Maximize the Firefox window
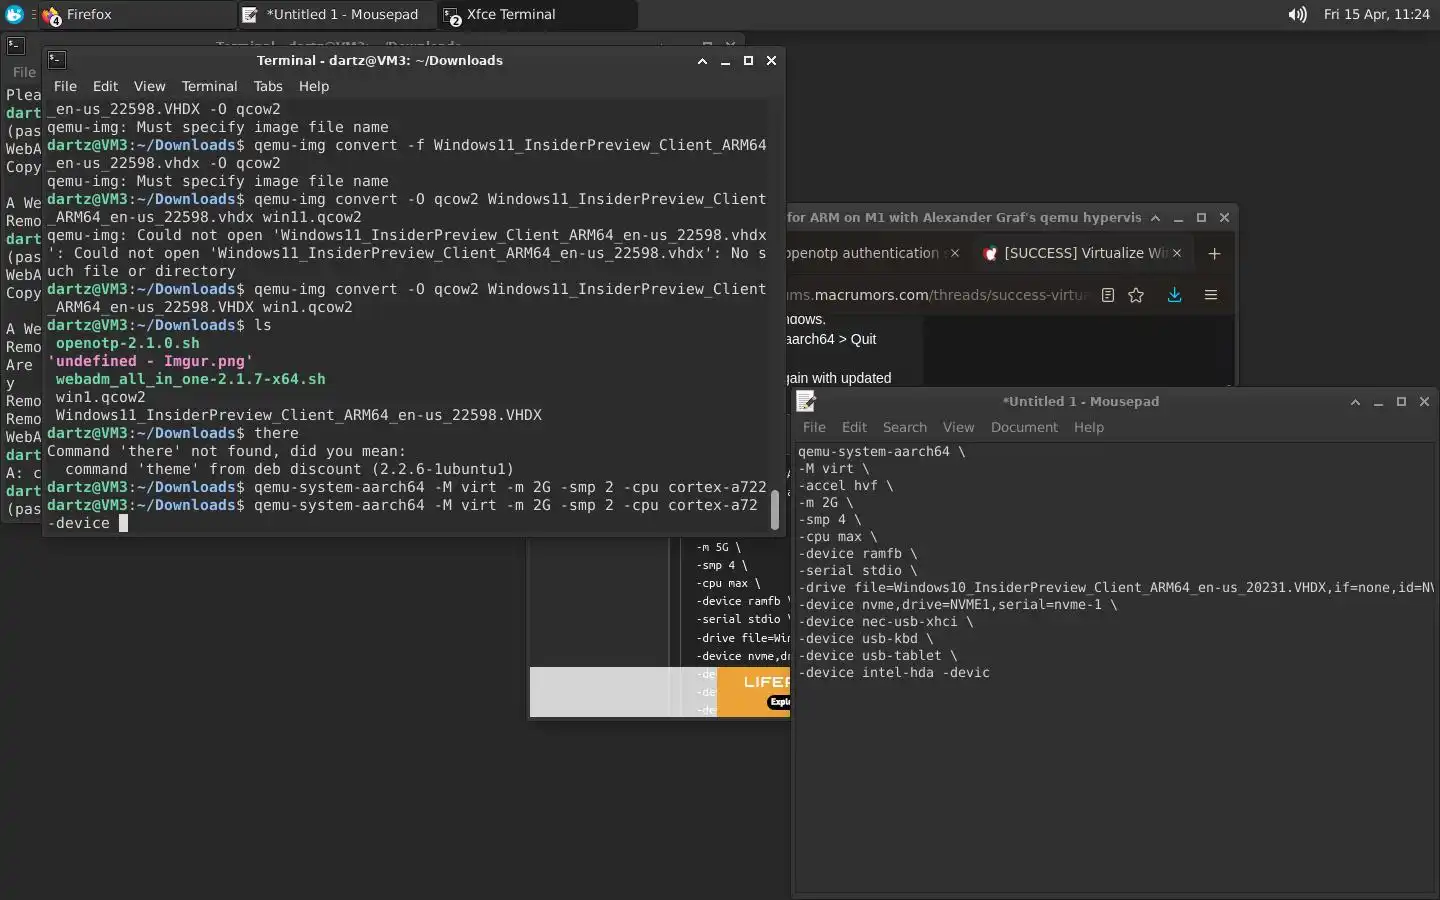1440x900 pixels. (1201, 218)
